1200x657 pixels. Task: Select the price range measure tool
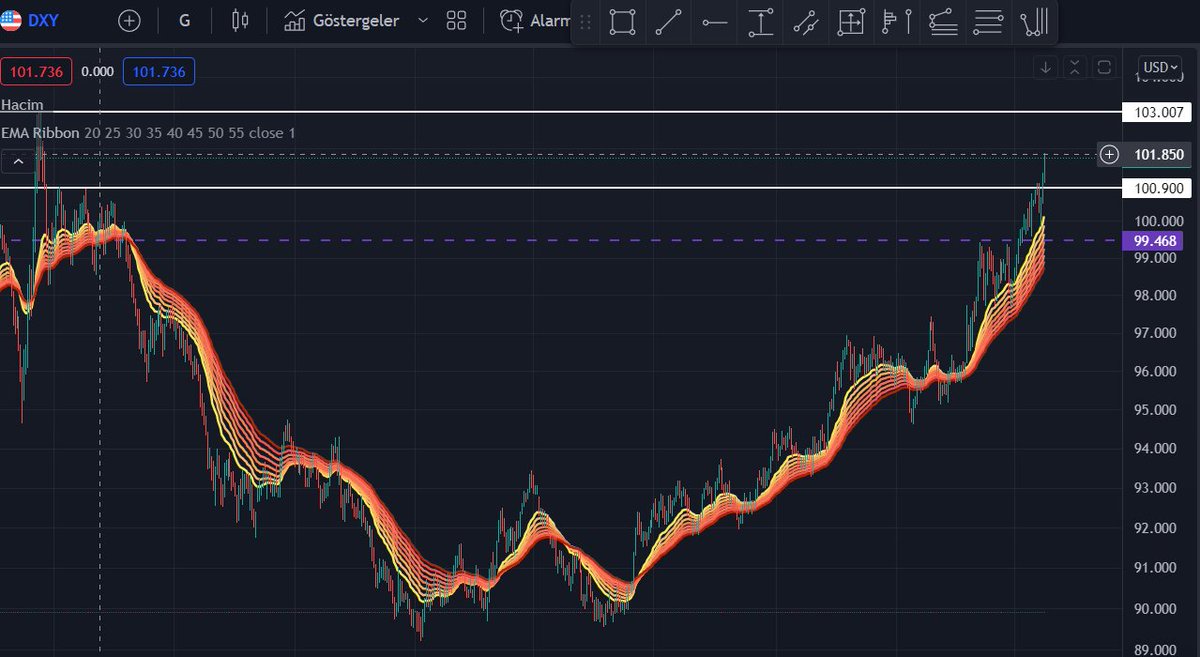click(761, 22)
